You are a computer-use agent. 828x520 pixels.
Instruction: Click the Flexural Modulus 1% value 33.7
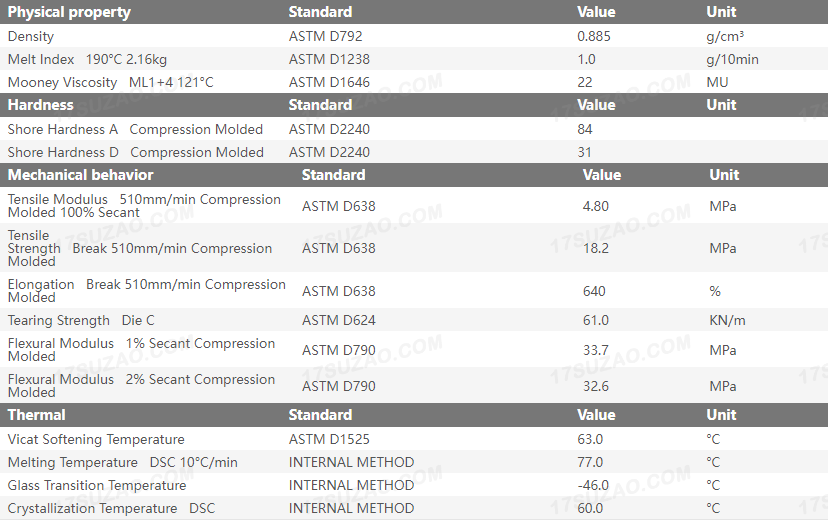point(596,350)
